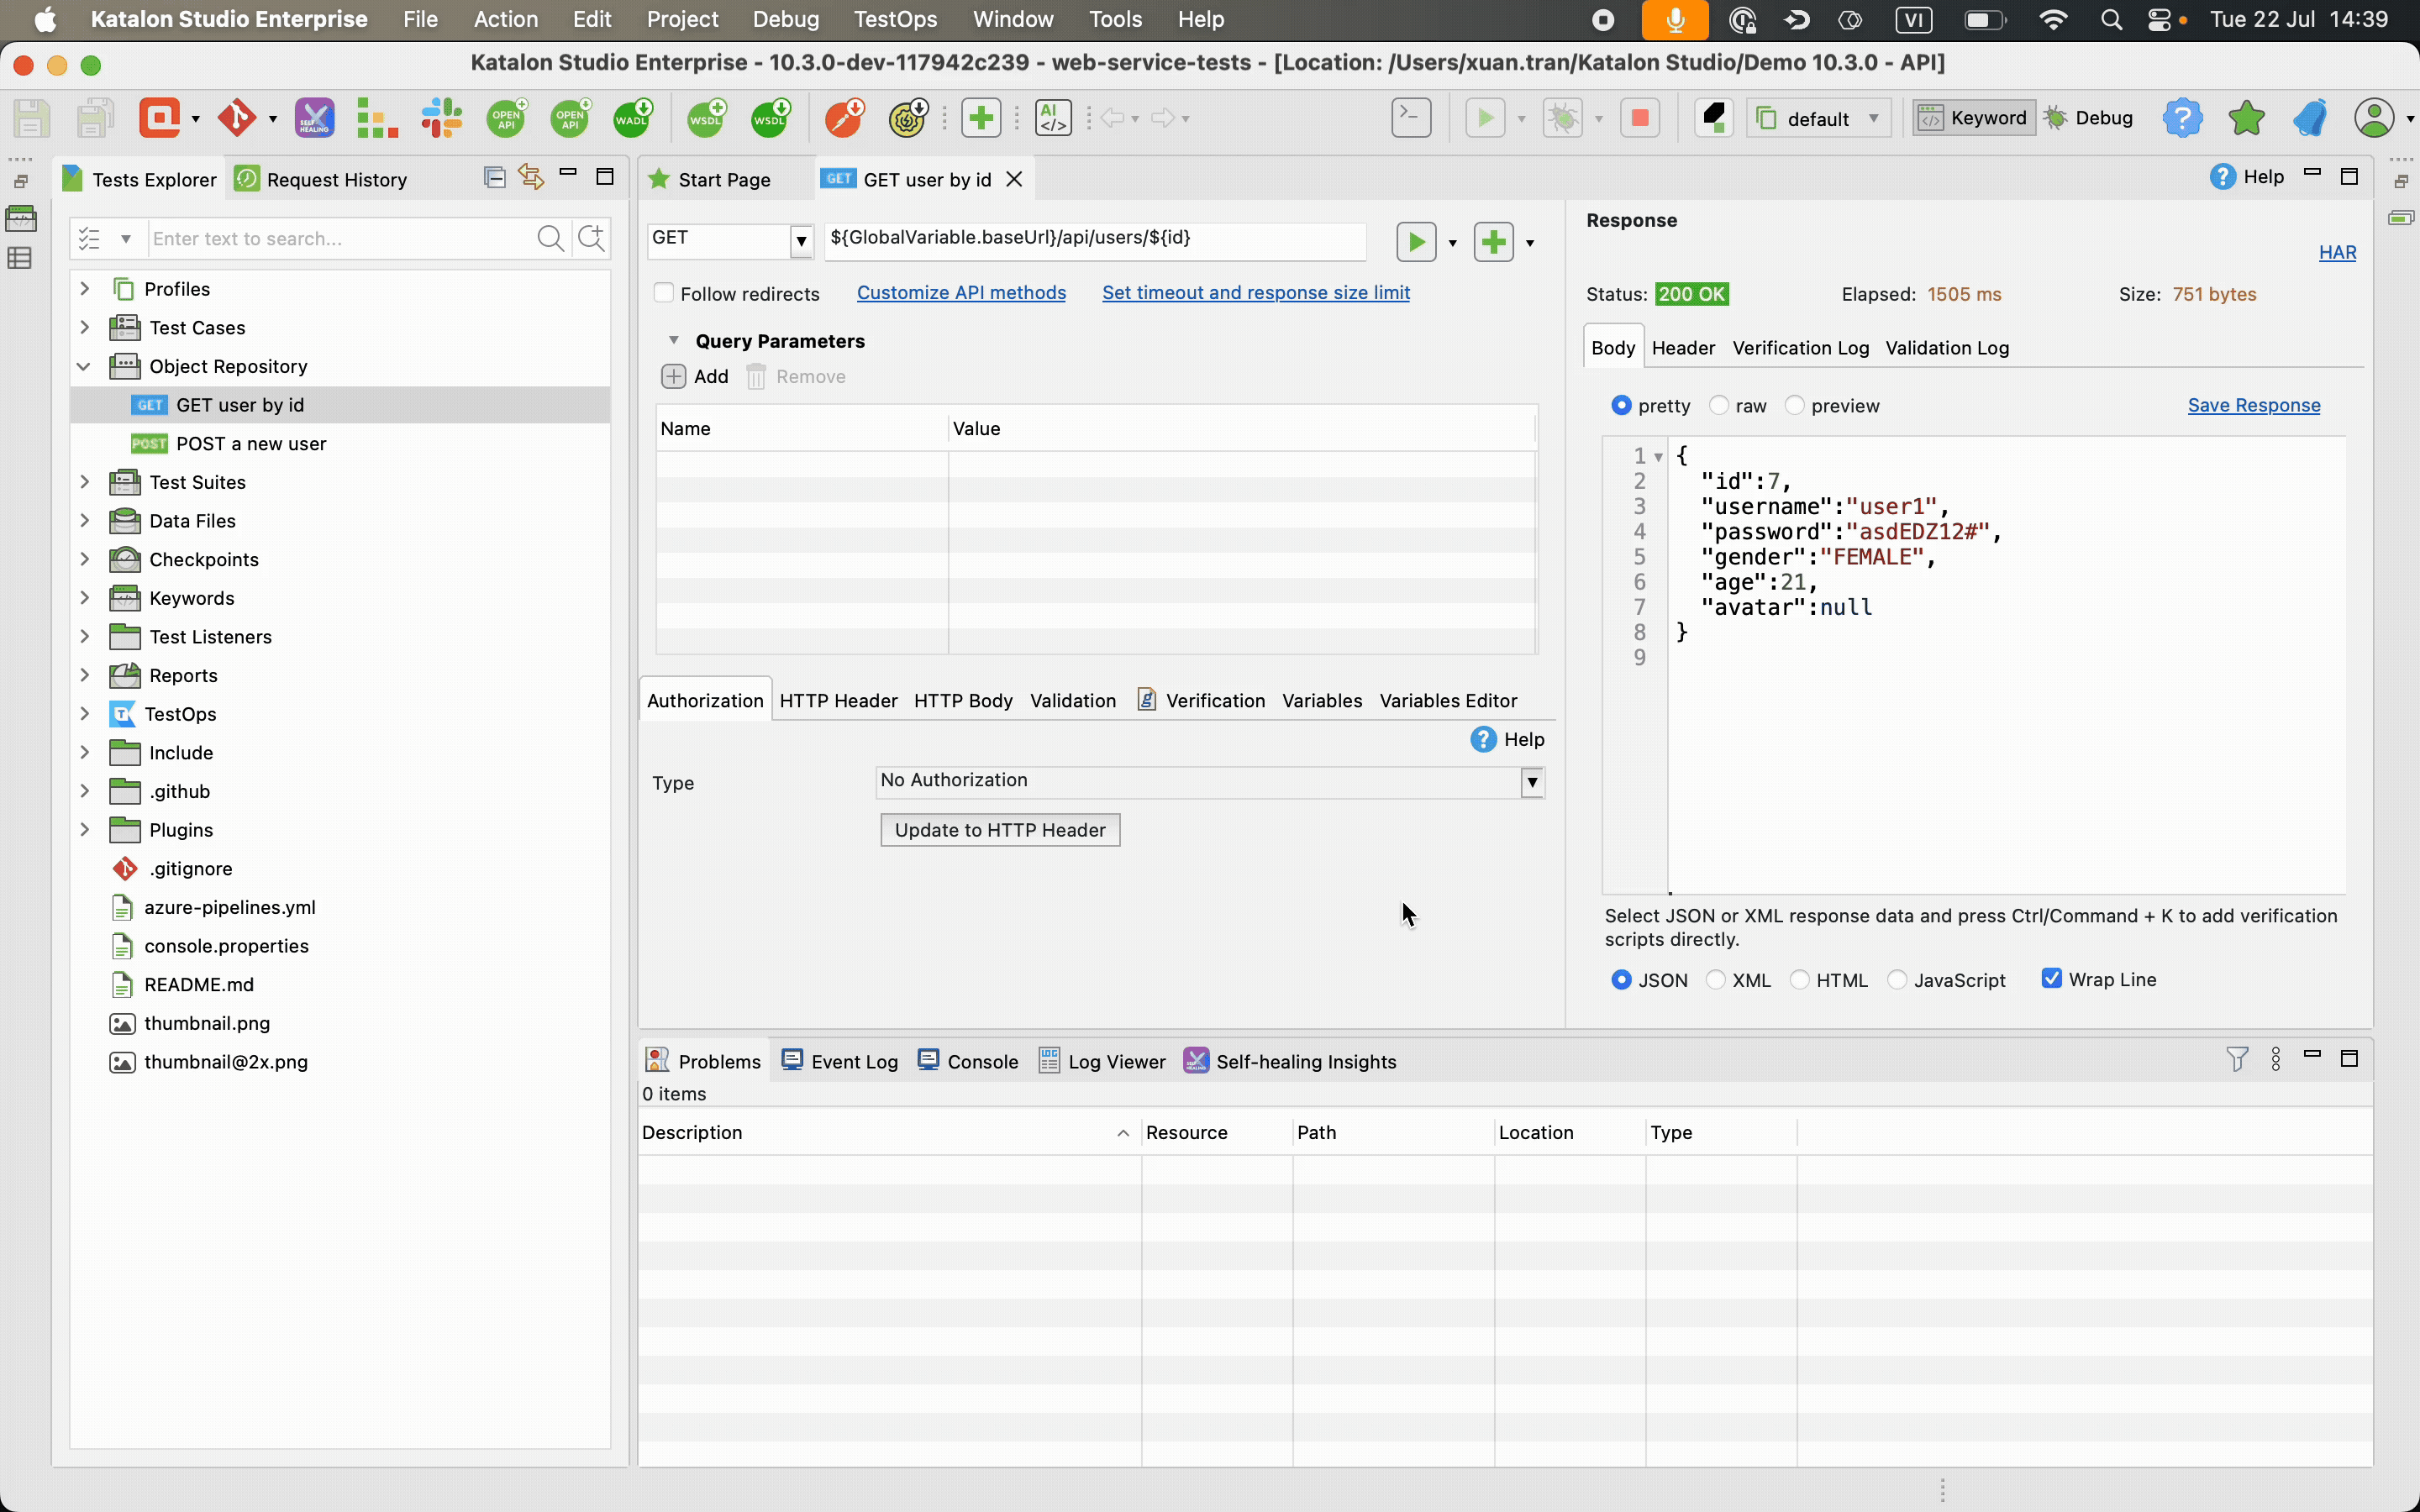Click the colored squares TestOps toolbar icon
The height and width of the screenshot is (1512, 2420).
[377, 118]
